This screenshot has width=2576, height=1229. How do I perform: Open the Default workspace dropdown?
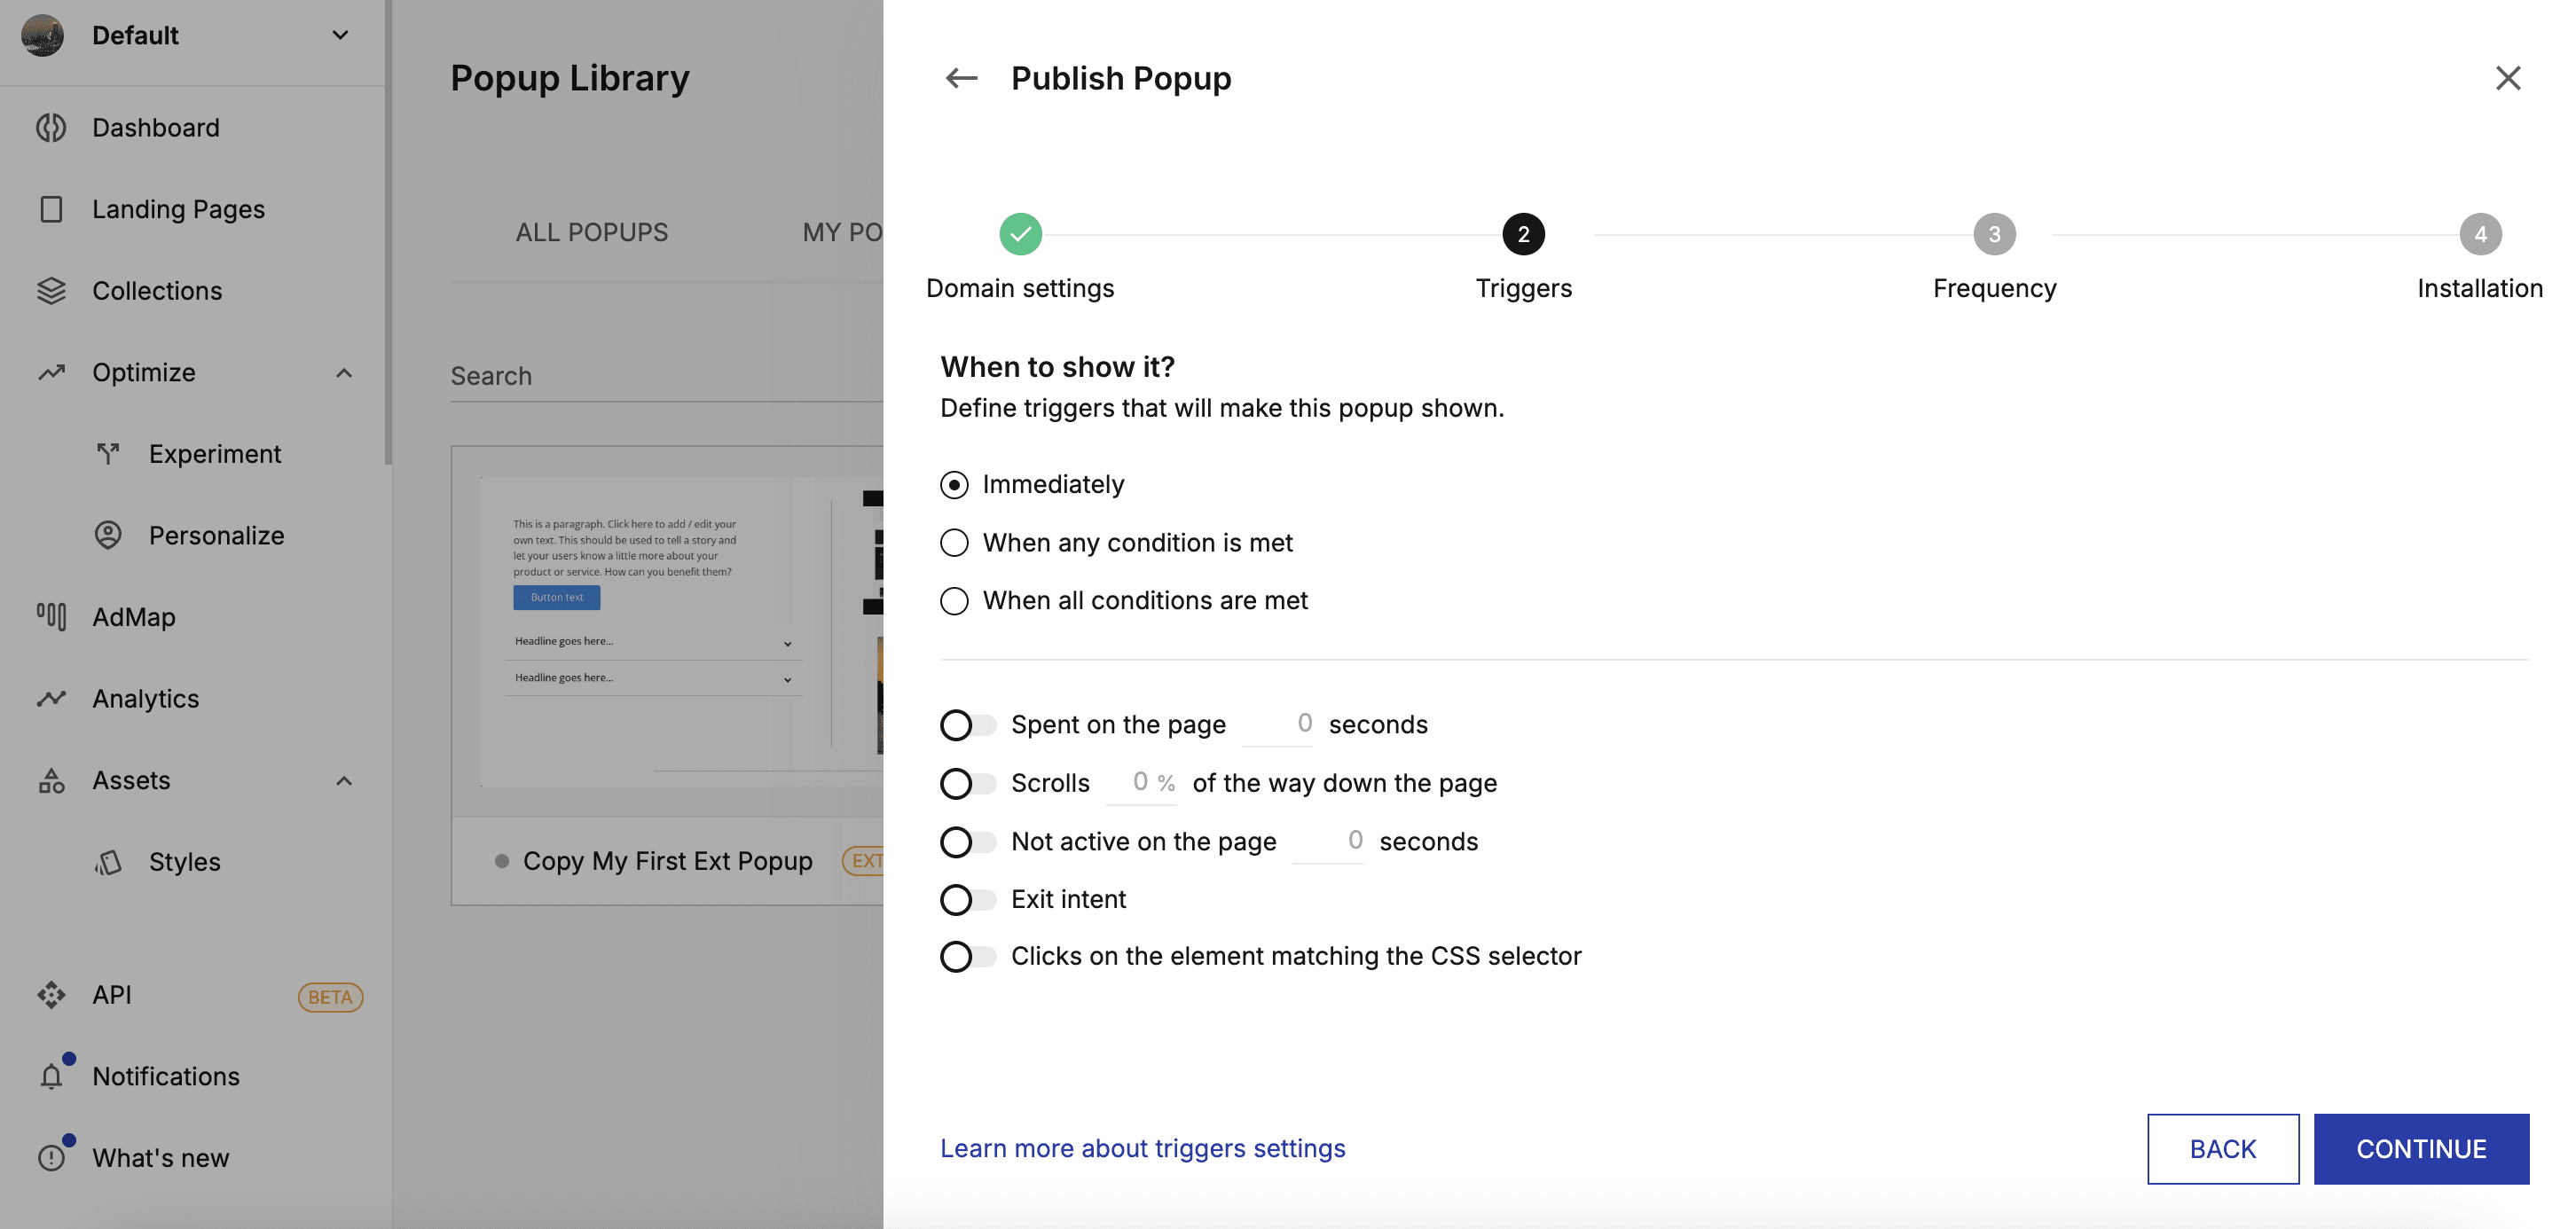click(x=340, y=35)
